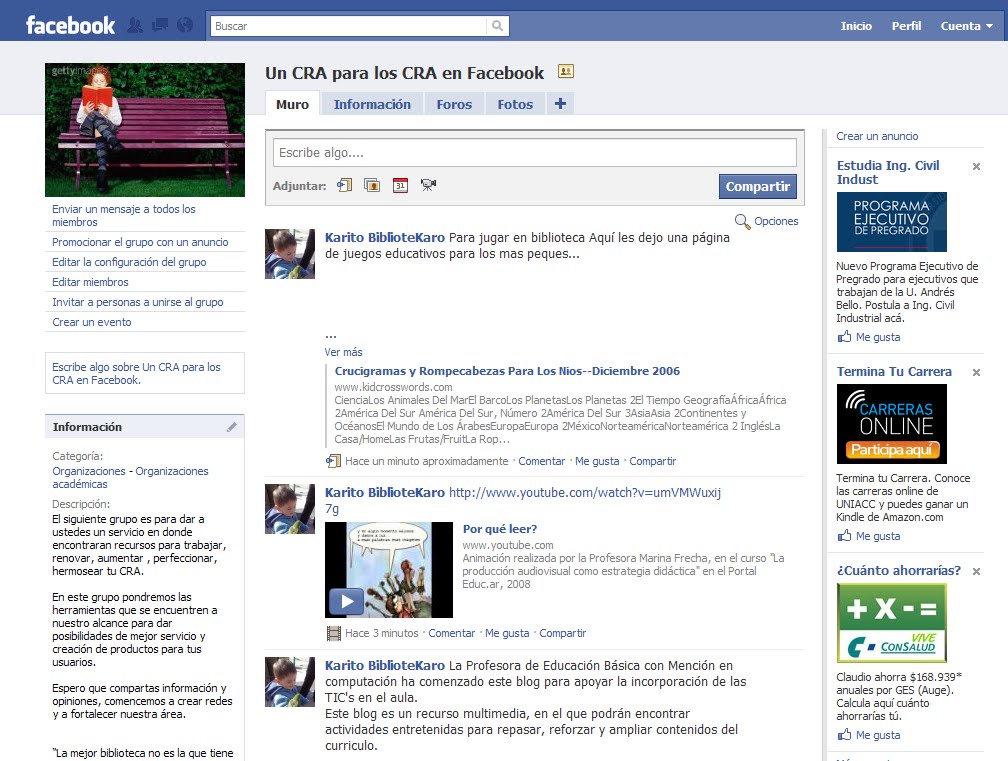Open Organizaciones académicas link
The image size is (1008, 761).
(130, 478)
